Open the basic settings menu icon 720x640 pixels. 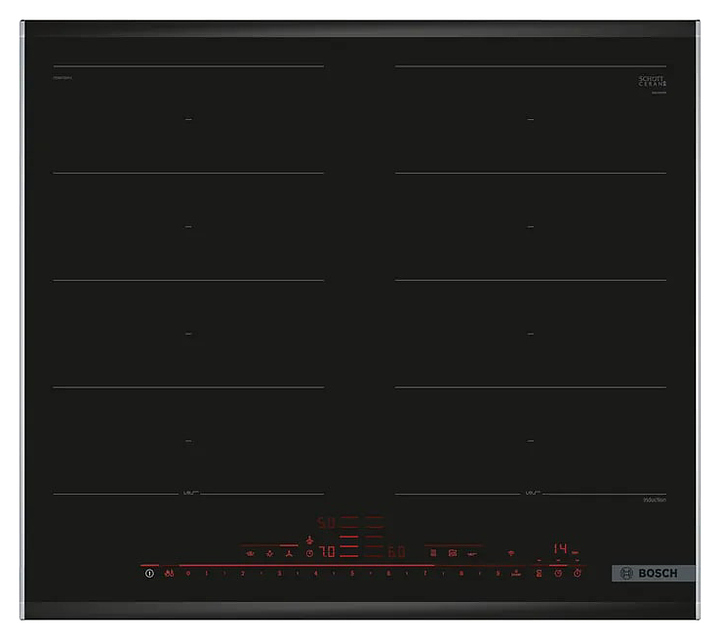(x=538, y=573)
